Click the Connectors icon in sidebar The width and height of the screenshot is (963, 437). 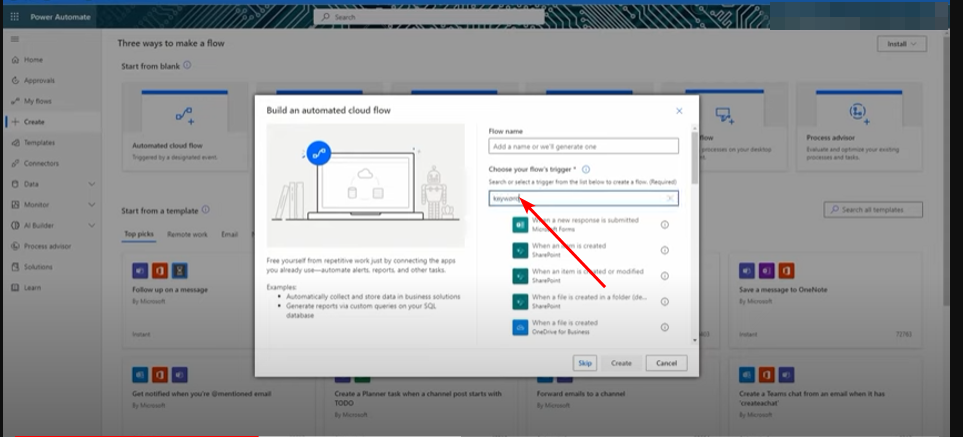(15, 163)
